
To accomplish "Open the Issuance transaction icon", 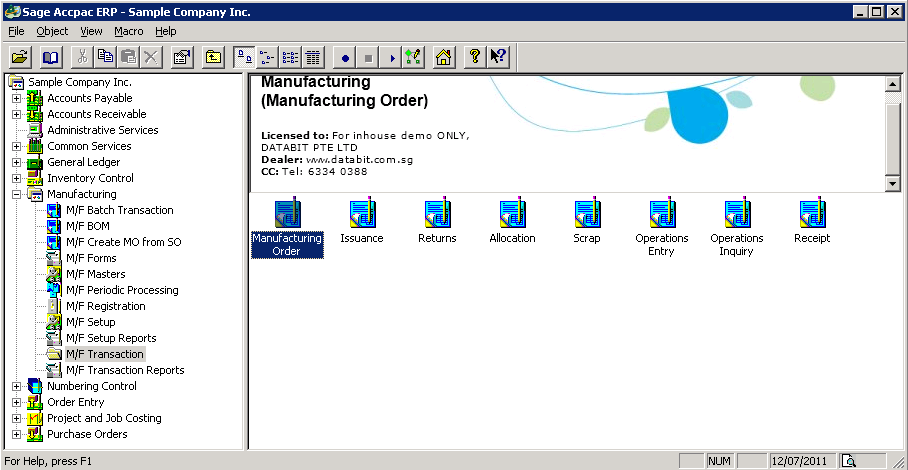I will [362, 221].
